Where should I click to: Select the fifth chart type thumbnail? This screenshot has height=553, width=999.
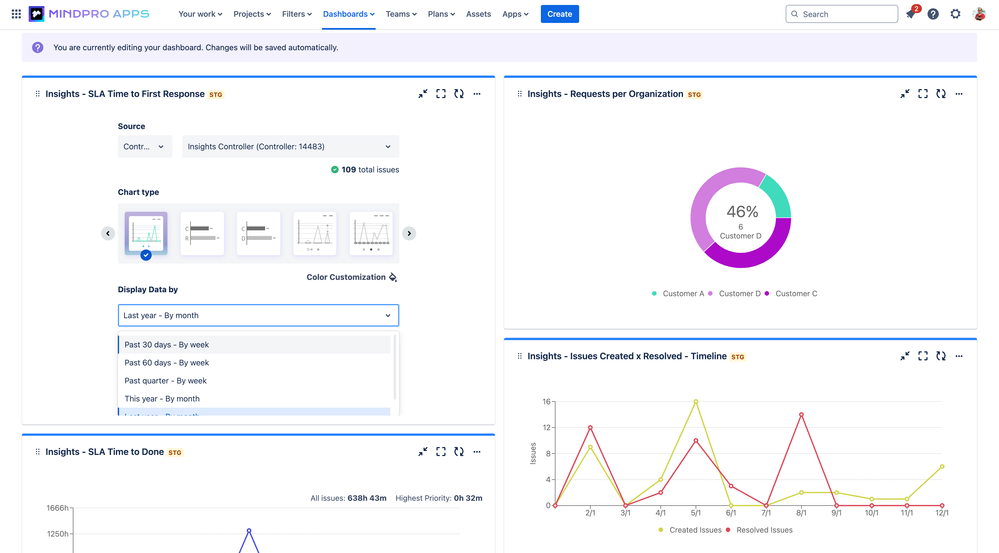point(371,233)
